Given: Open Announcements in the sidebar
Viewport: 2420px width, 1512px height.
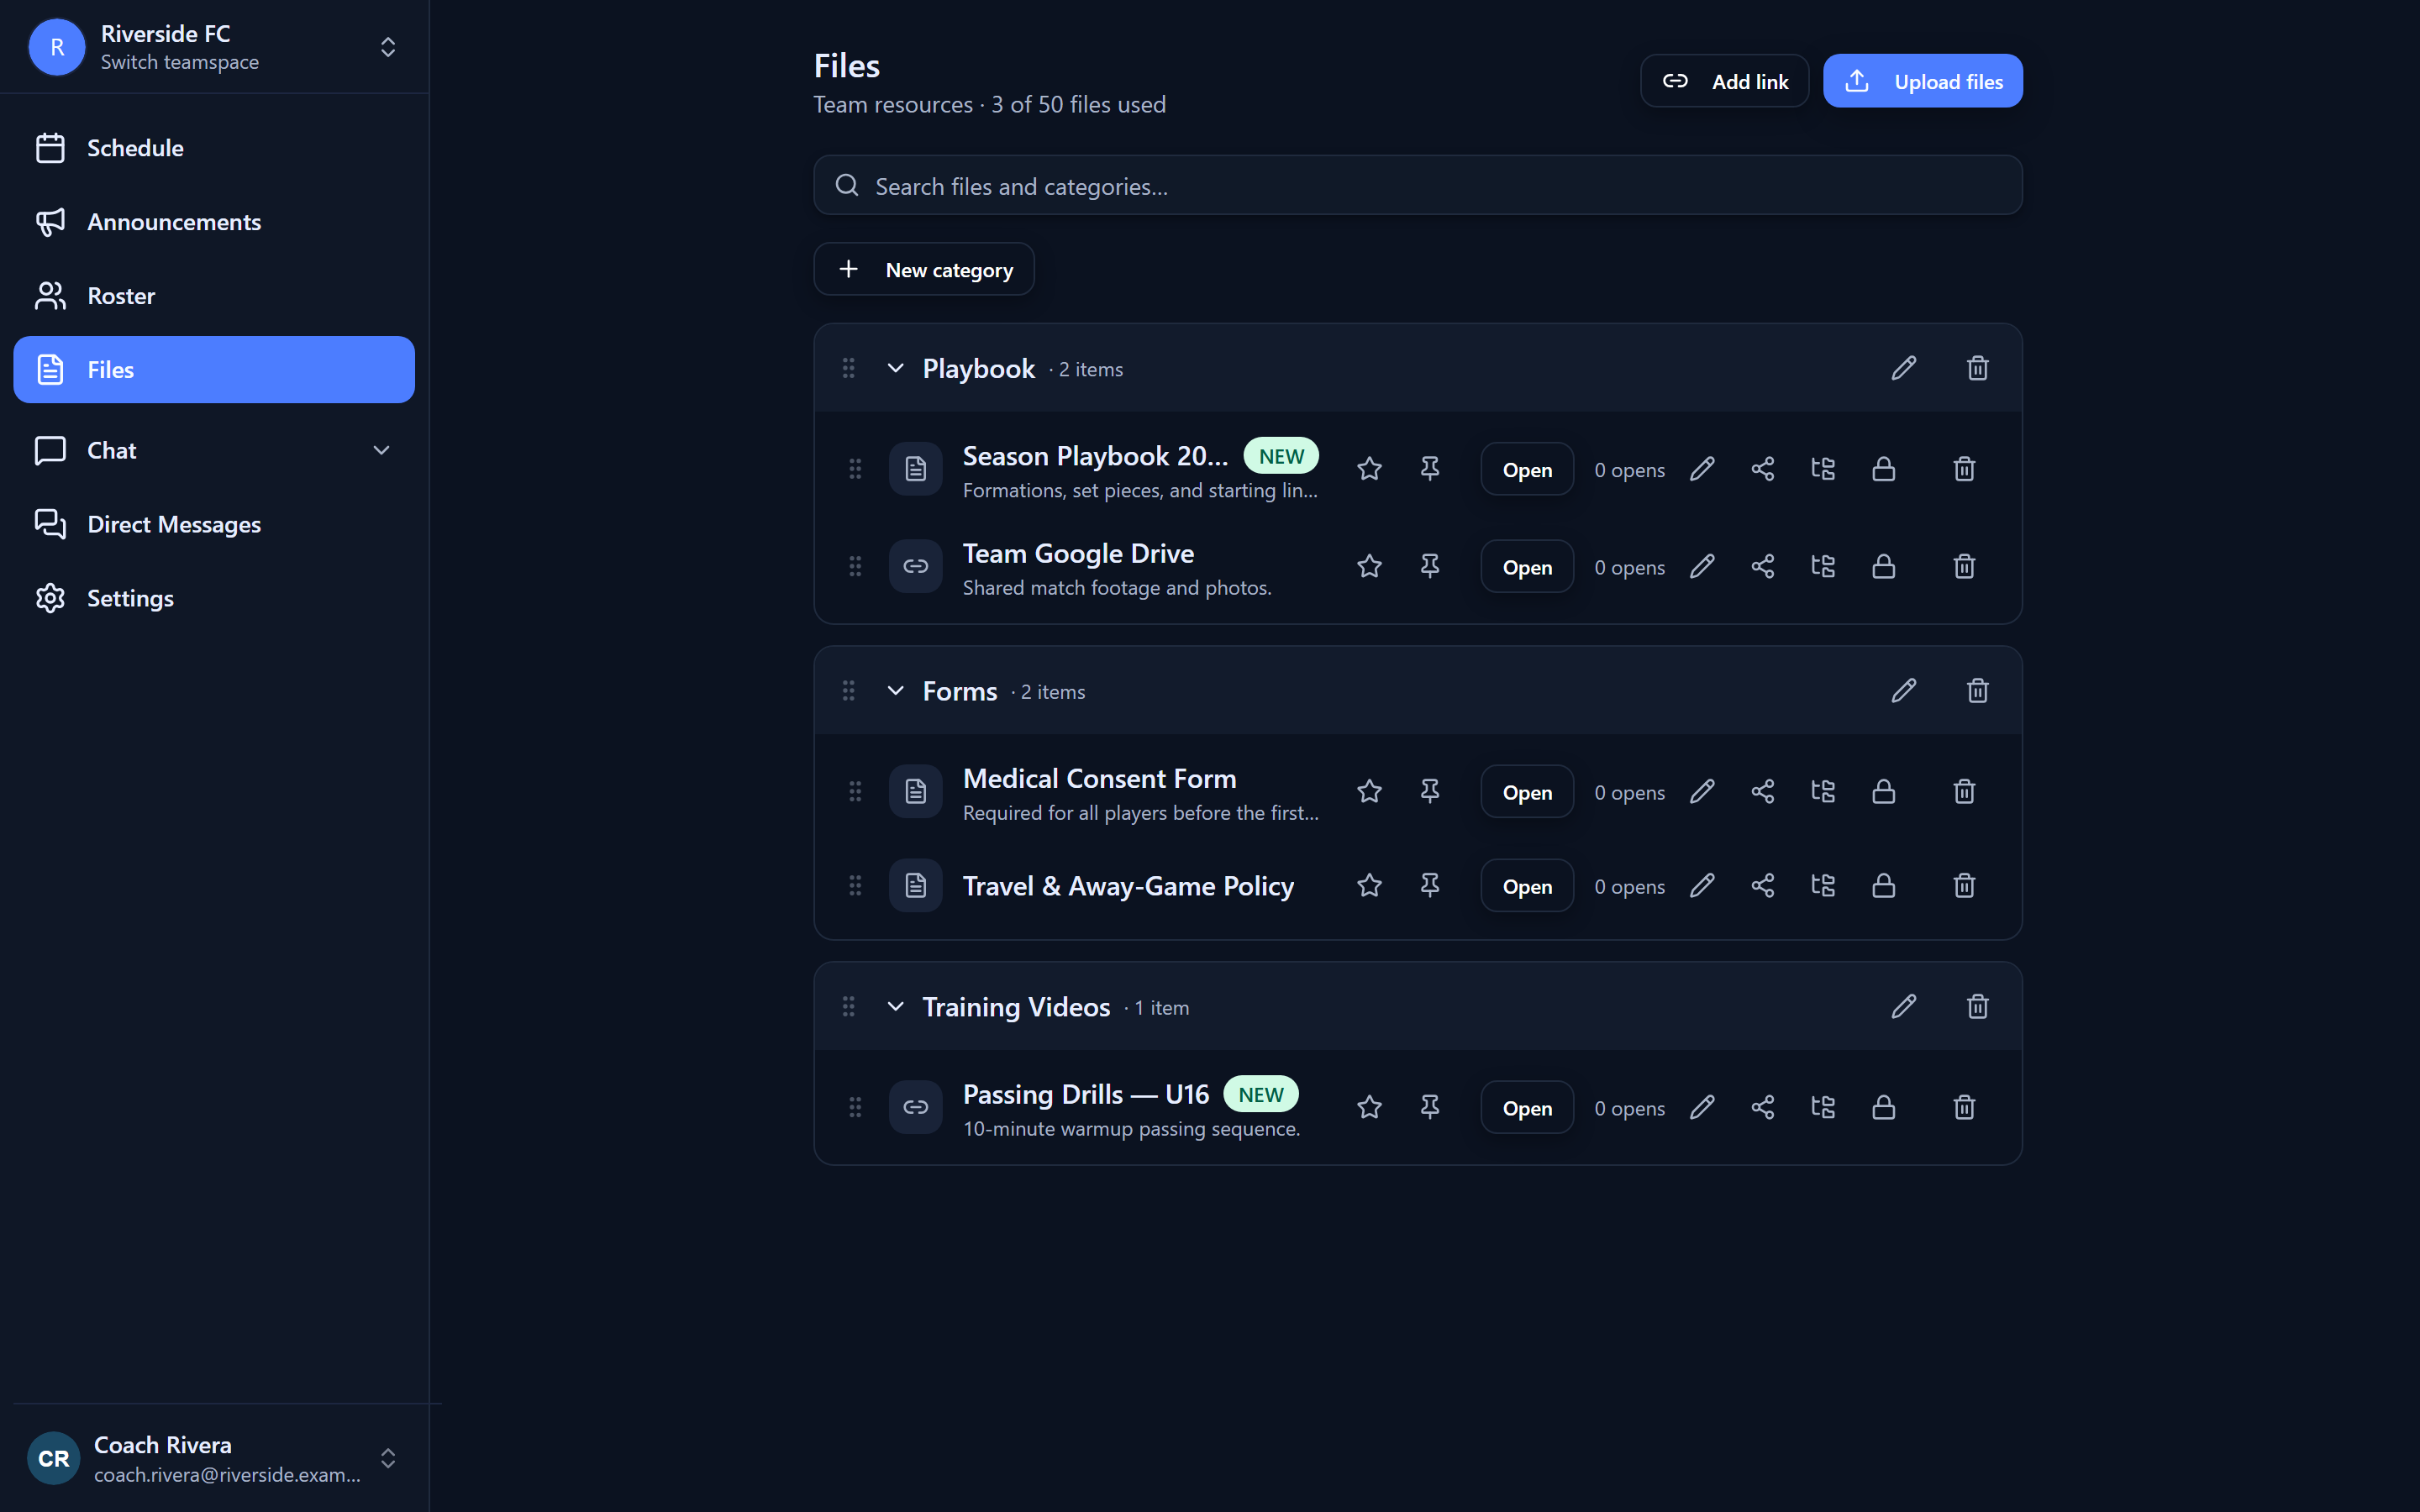Looking at the screenshot, I should 214,222.
